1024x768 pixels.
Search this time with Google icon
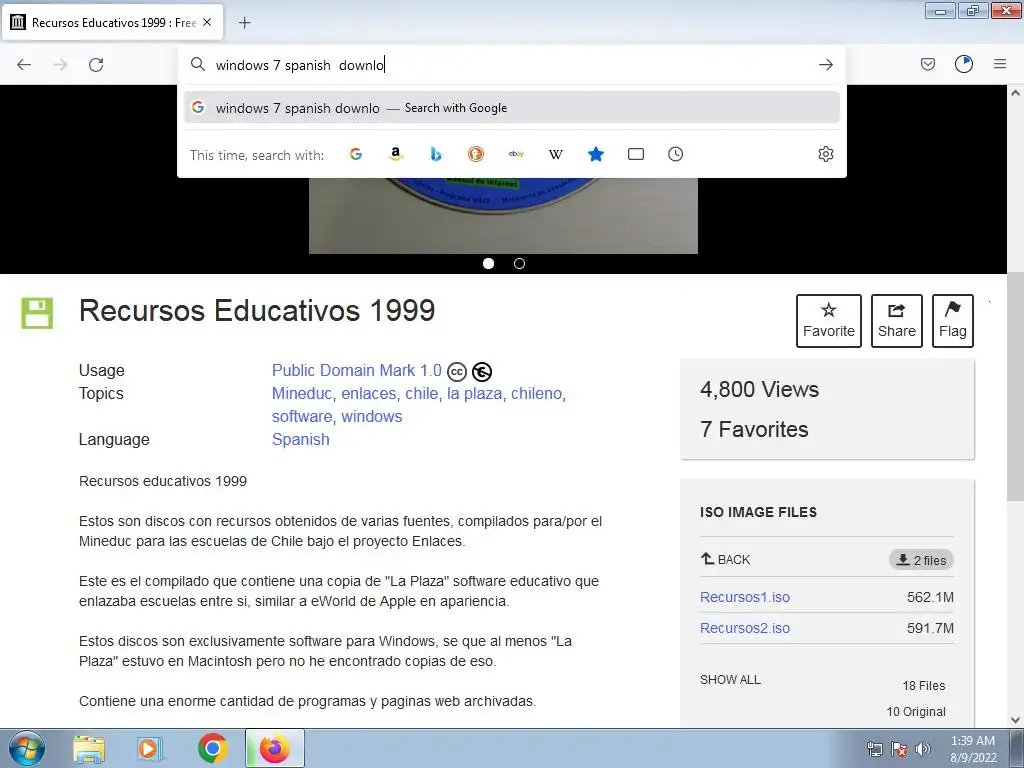pyautogui.click(x=356, y=154)
